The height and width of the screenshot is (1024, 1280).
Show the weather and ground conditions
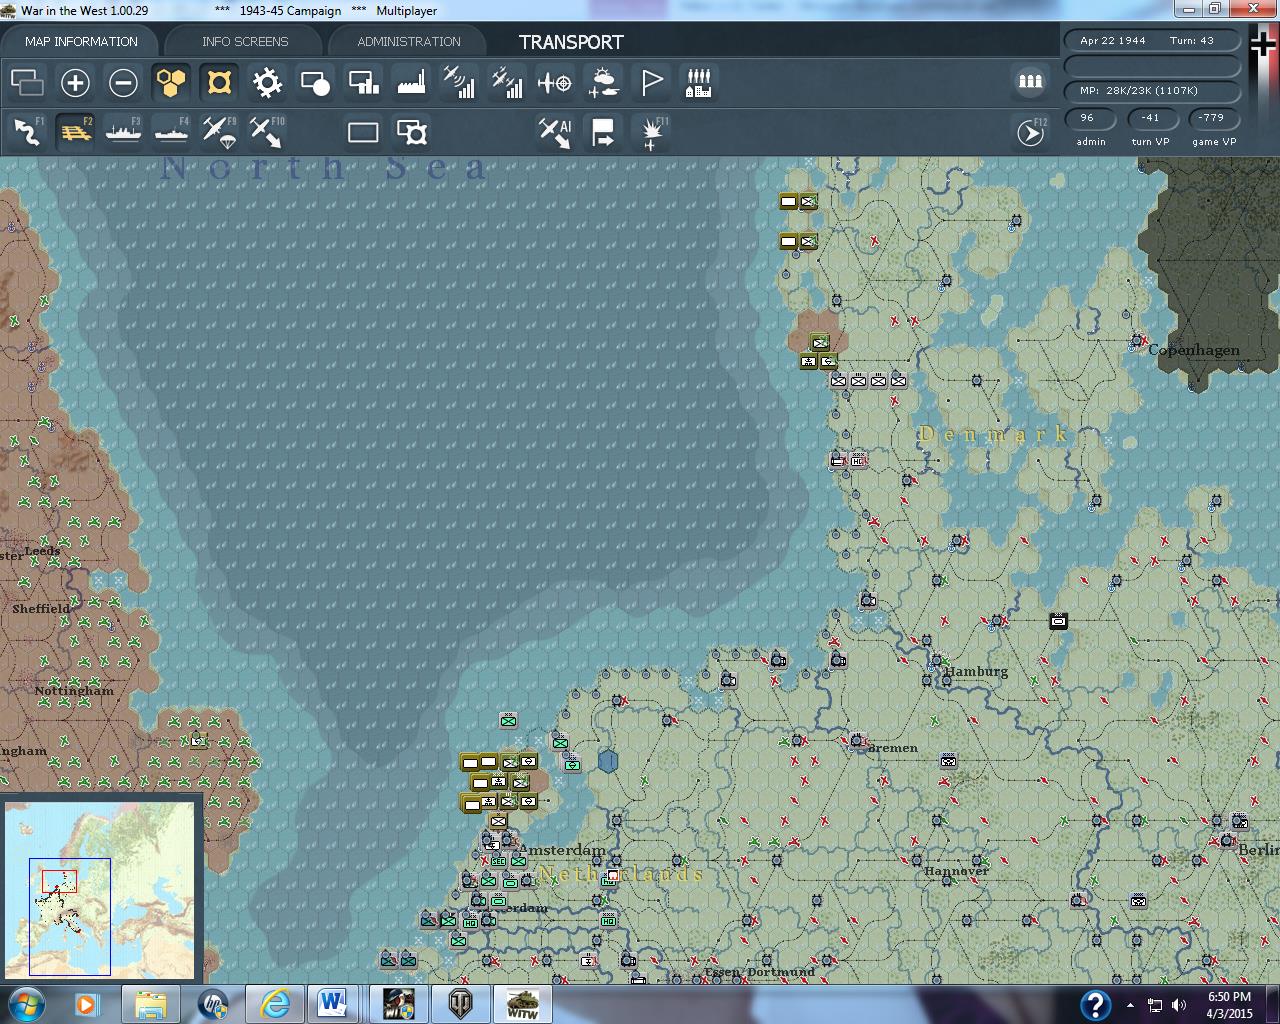[x=603, y=82]
